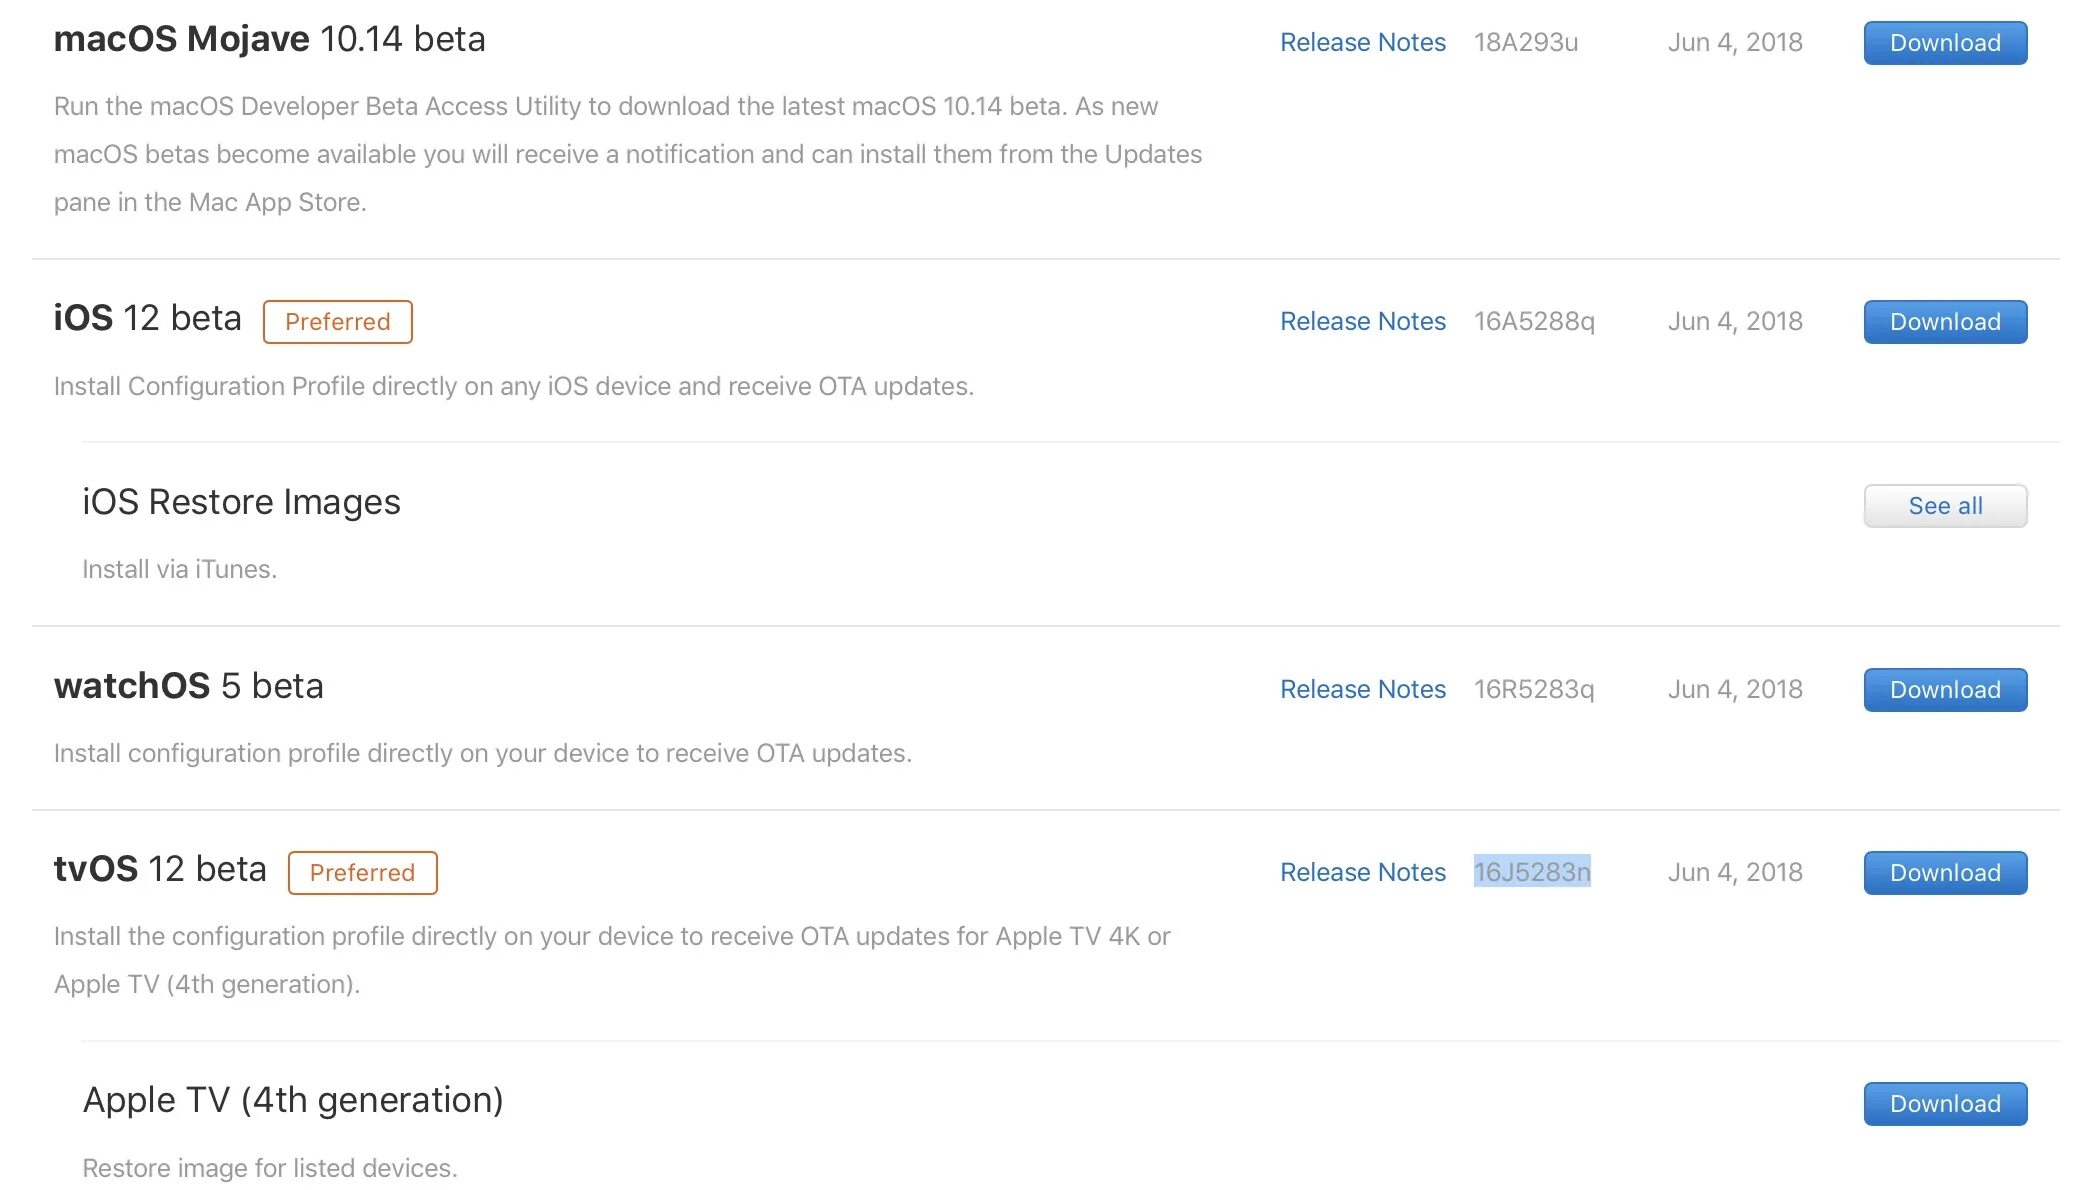
Task: Click the iOS Restore Images title
Action: pyautogui.click(x=241, y=502)
